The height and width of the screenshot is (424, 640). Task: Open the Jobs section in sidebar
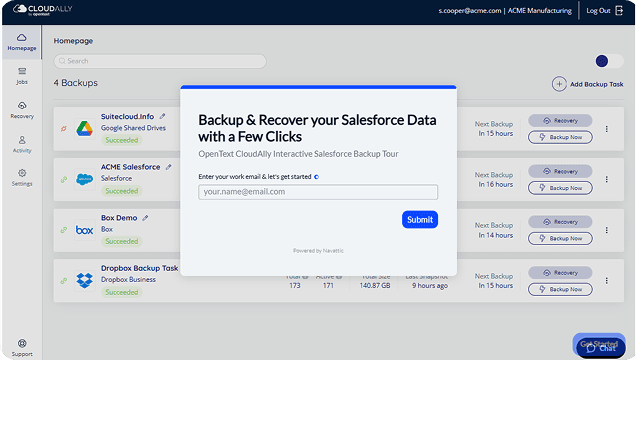pos(21,74)
